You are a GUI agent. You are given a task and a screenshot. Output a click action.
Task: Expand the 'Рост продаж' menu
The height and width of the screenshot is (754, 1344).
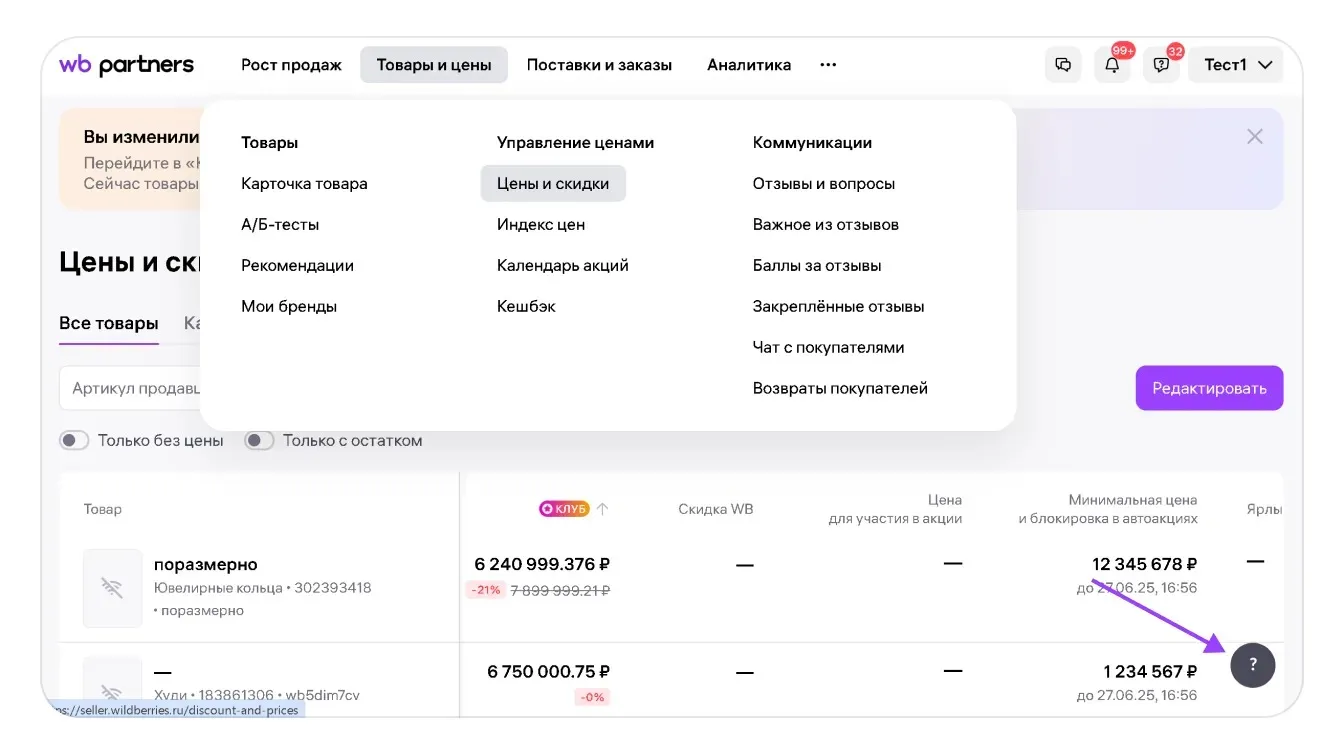click(x=291, y=65)
